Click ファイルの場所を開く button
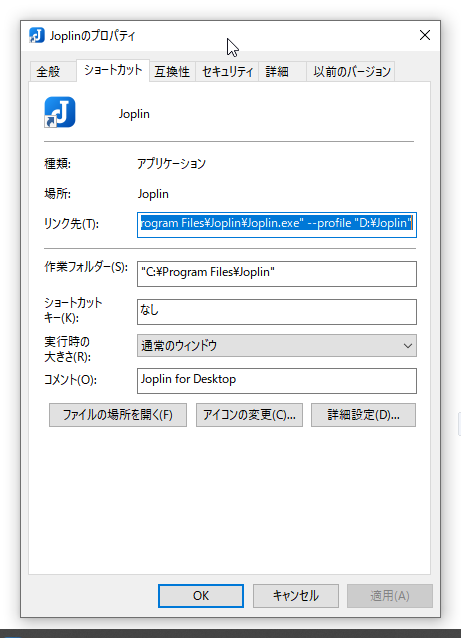 (118, 415)
